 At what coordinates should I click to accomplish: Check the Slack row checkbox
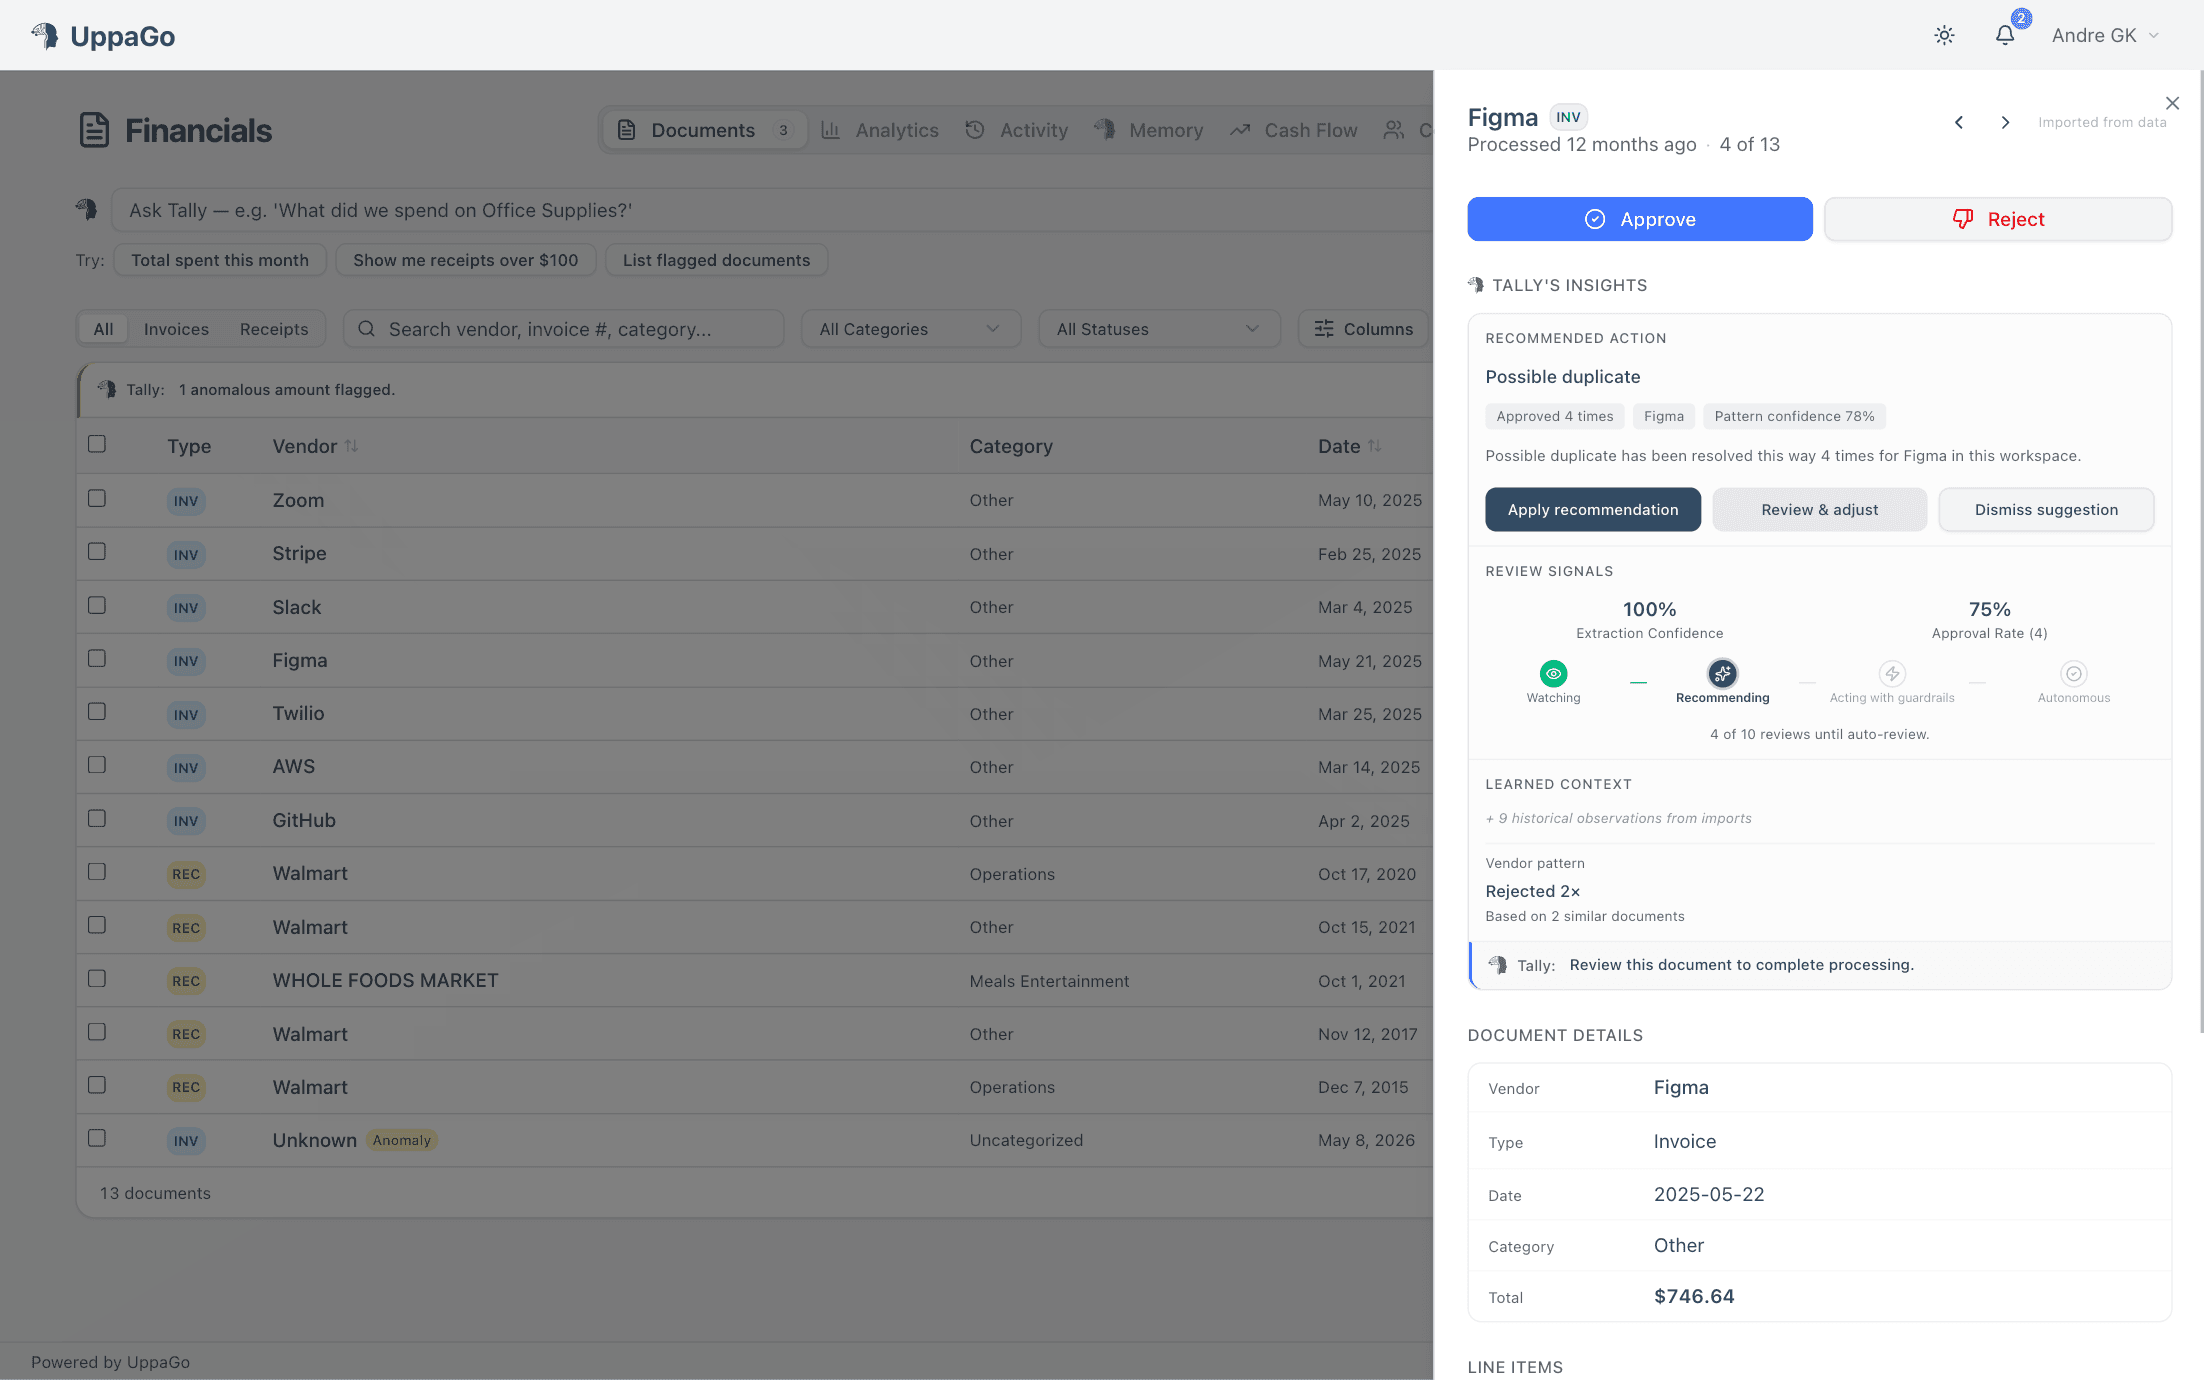click(97, 605)
